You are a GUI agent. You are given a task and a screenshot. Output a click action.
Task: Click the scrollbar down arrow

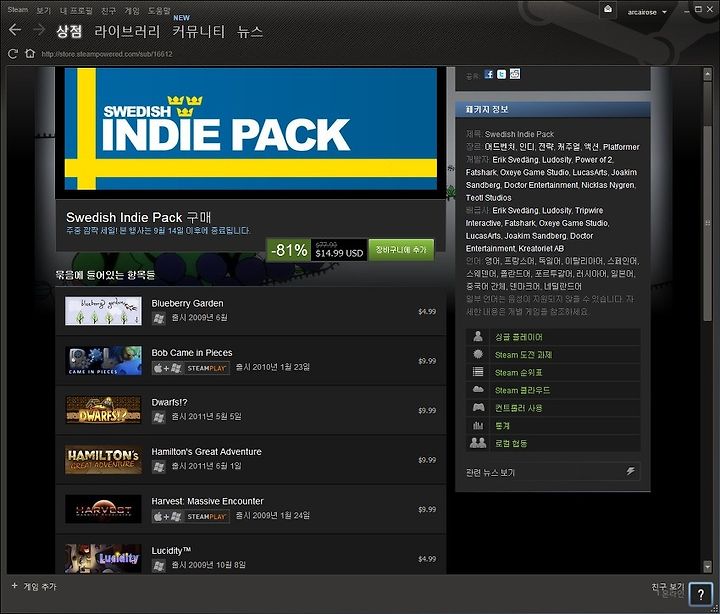(x=707, y=567)
